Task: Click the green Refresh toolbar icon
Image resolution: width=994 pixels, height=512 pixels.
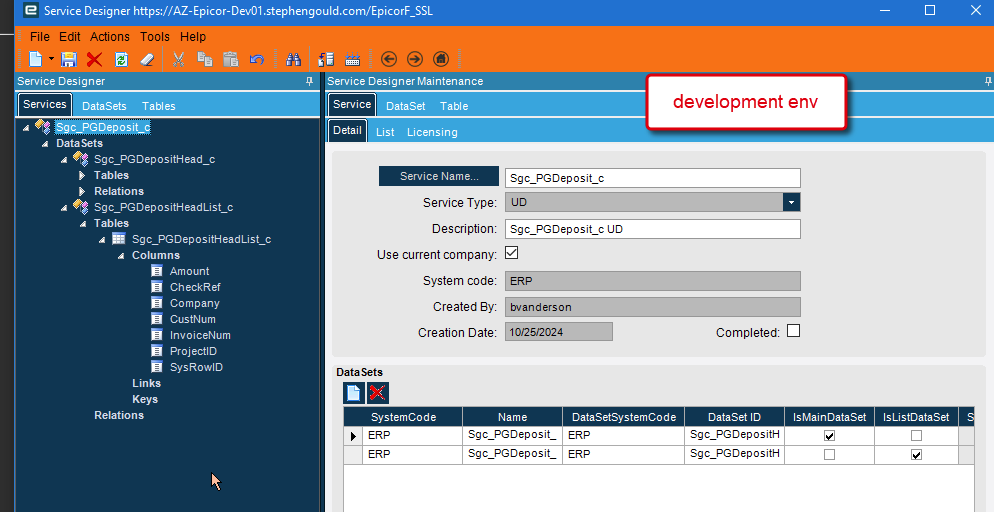Action: point(121,60)
